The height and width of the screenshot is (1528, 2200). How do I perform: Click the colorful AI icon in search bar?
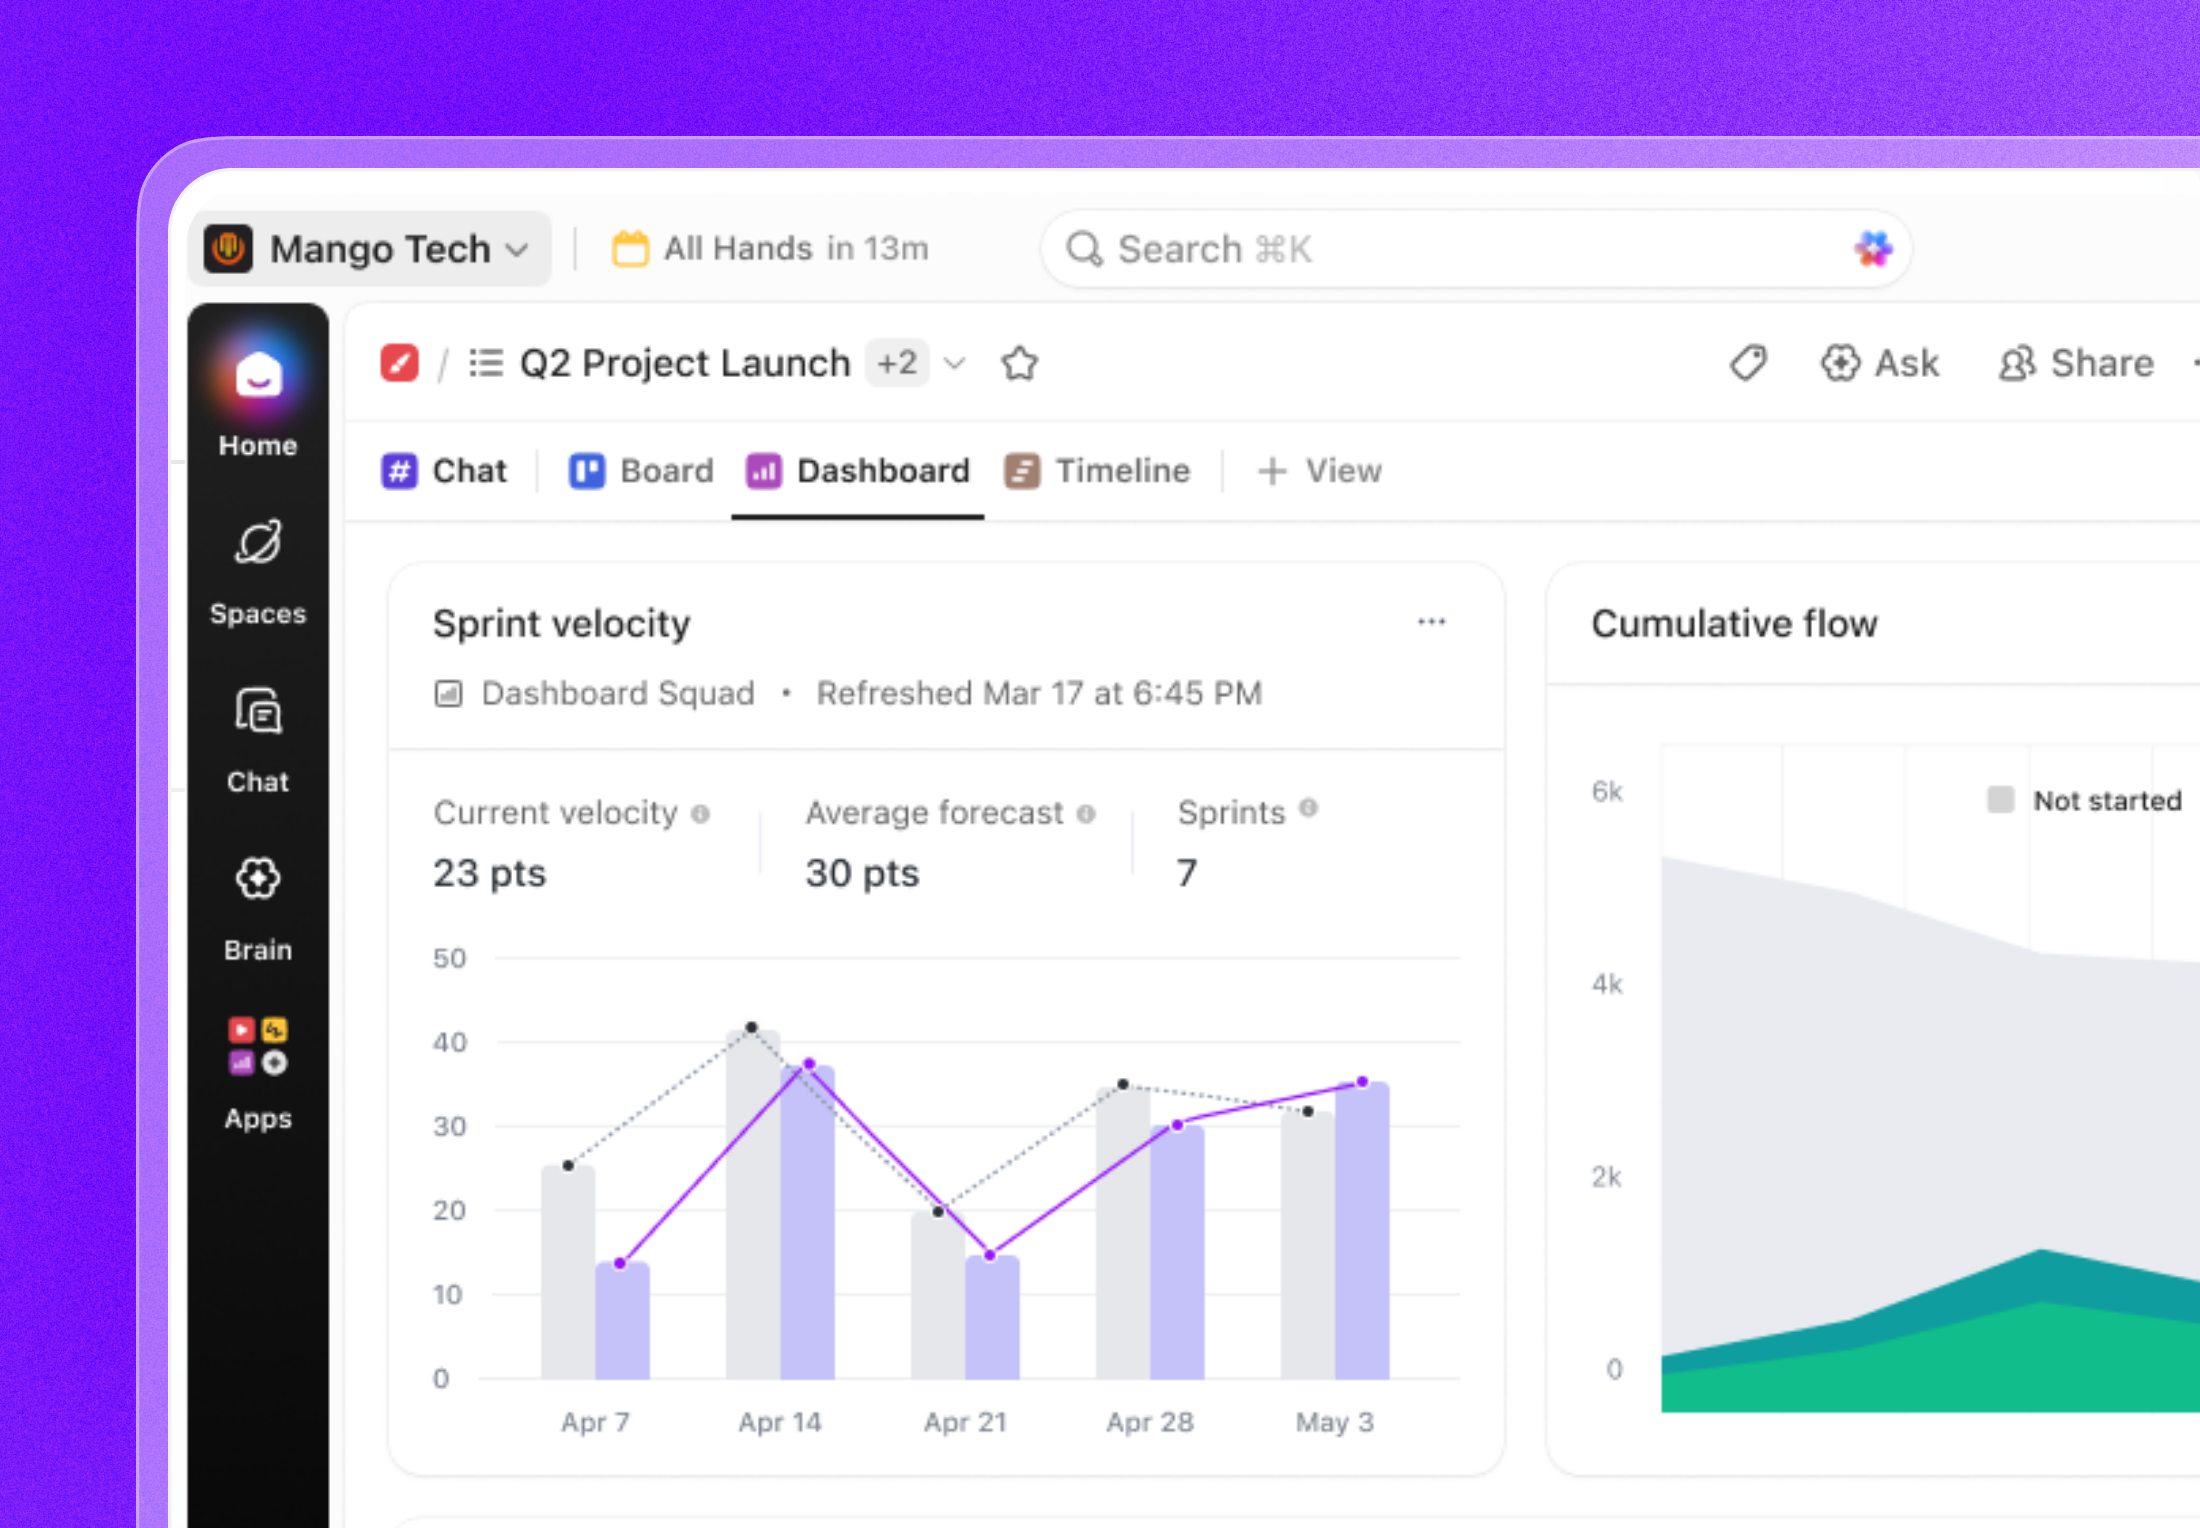pos(1872,249)
